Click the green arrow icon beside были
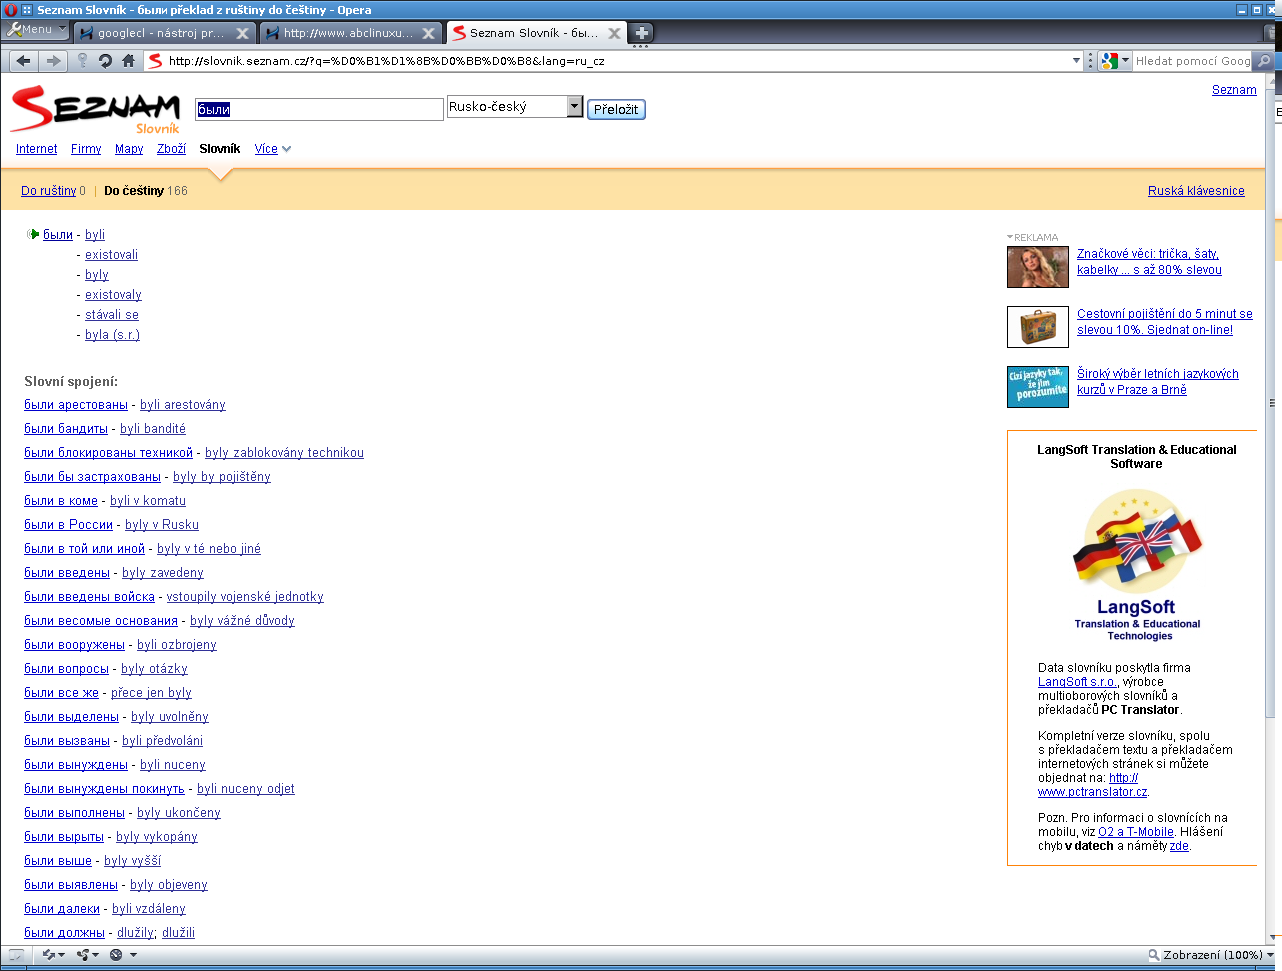 (x=33, y=234)
